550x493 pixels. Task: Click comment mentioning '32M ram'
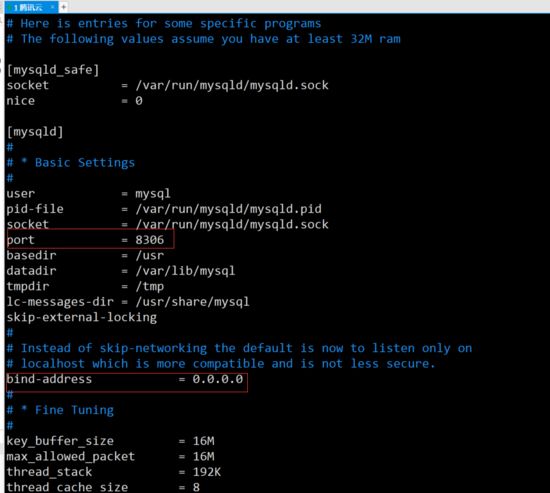pyautogui.click(x=203, y=39)
